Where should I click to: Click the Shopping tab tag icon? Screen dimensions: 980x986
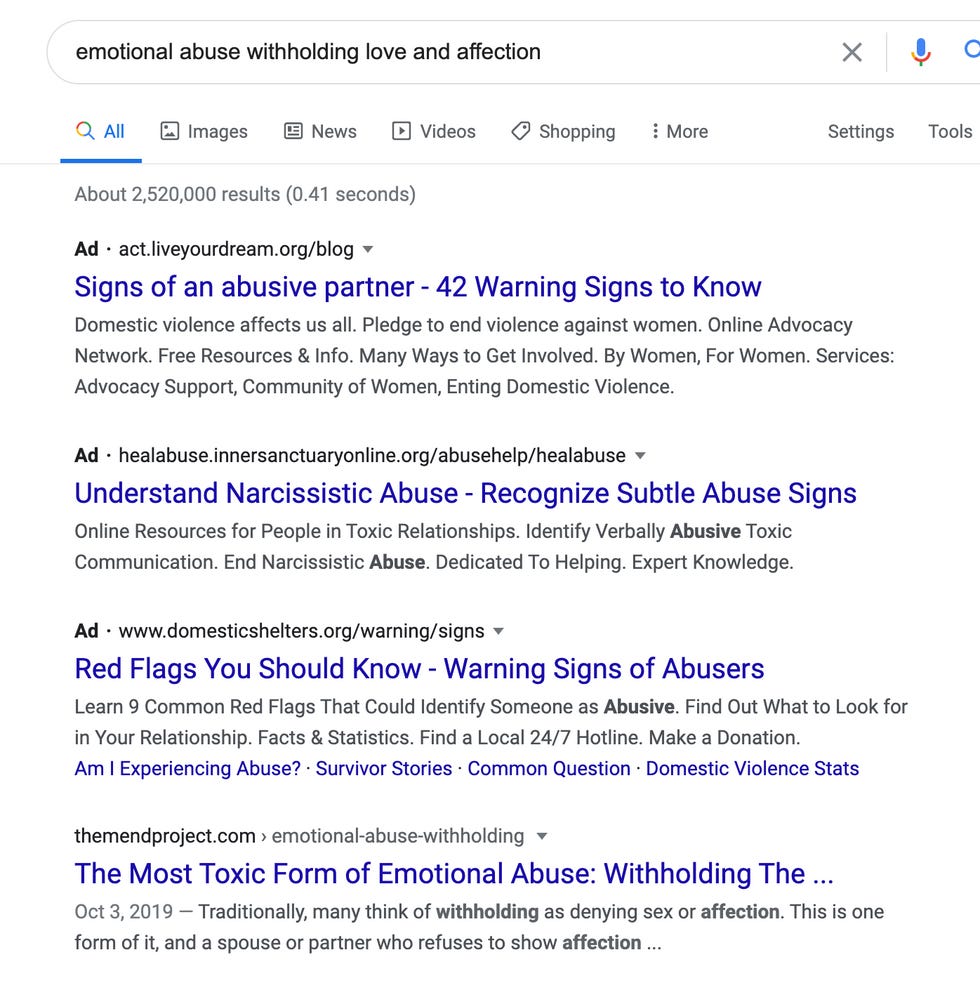521,131
